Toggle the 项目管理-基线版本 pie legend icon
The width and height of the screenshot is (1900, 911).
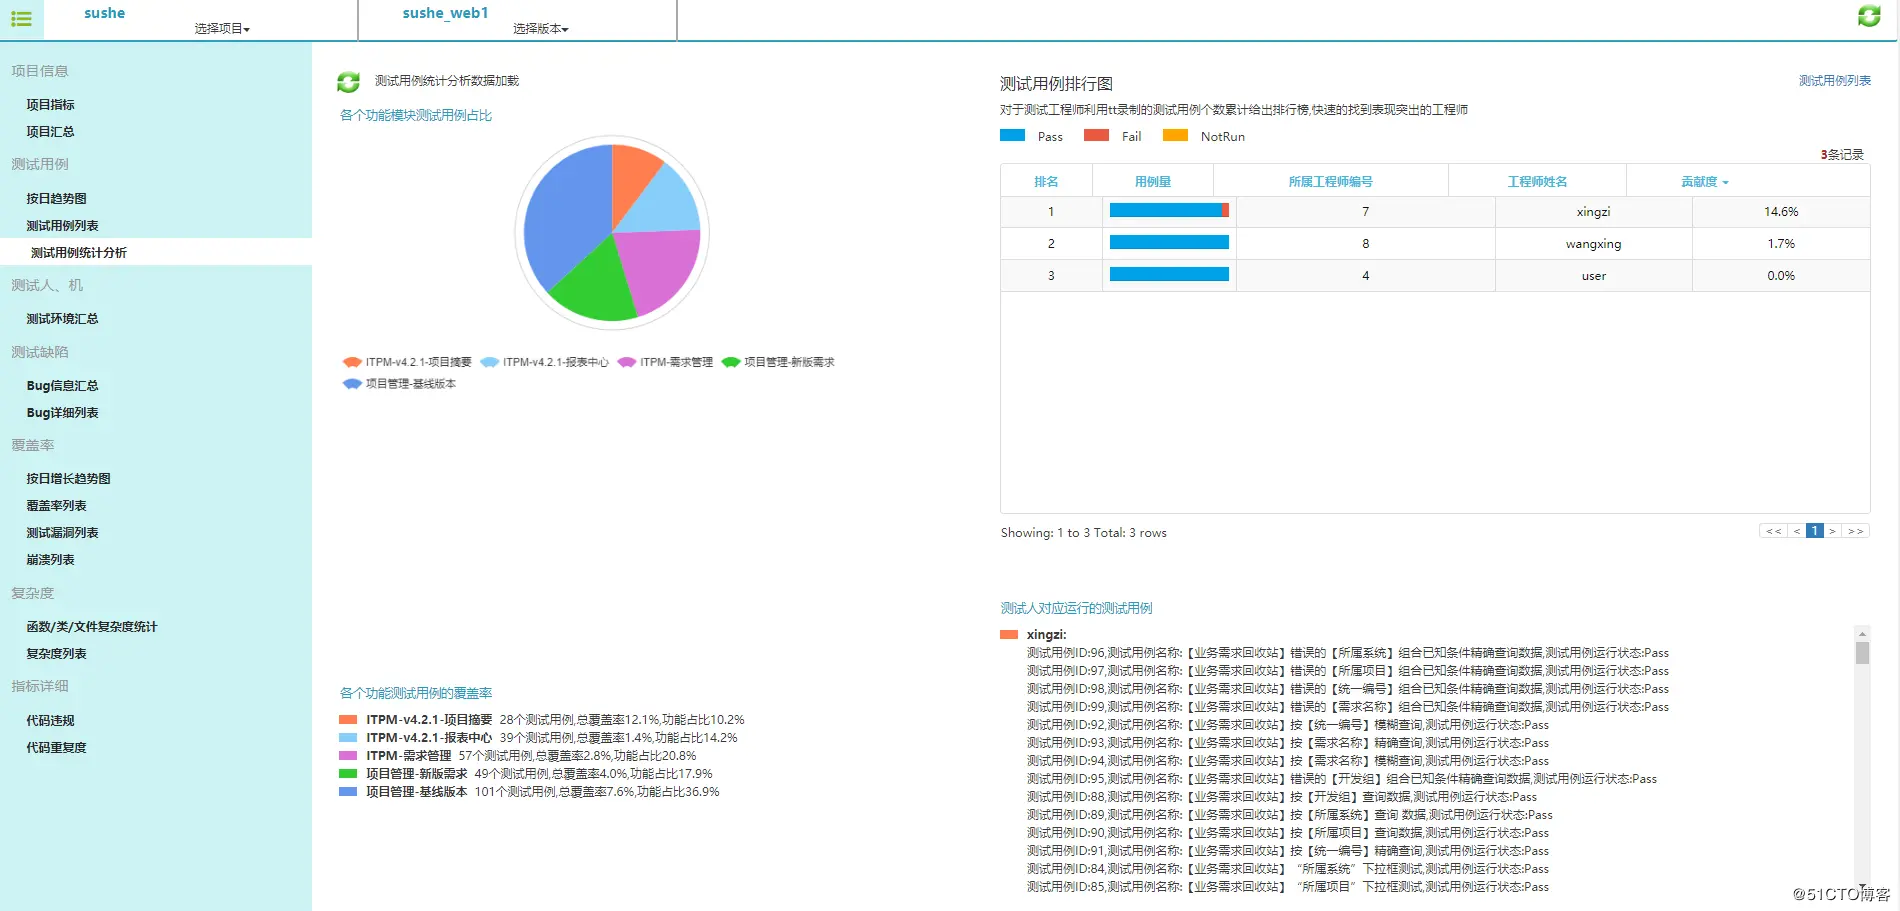coord(352,384)
